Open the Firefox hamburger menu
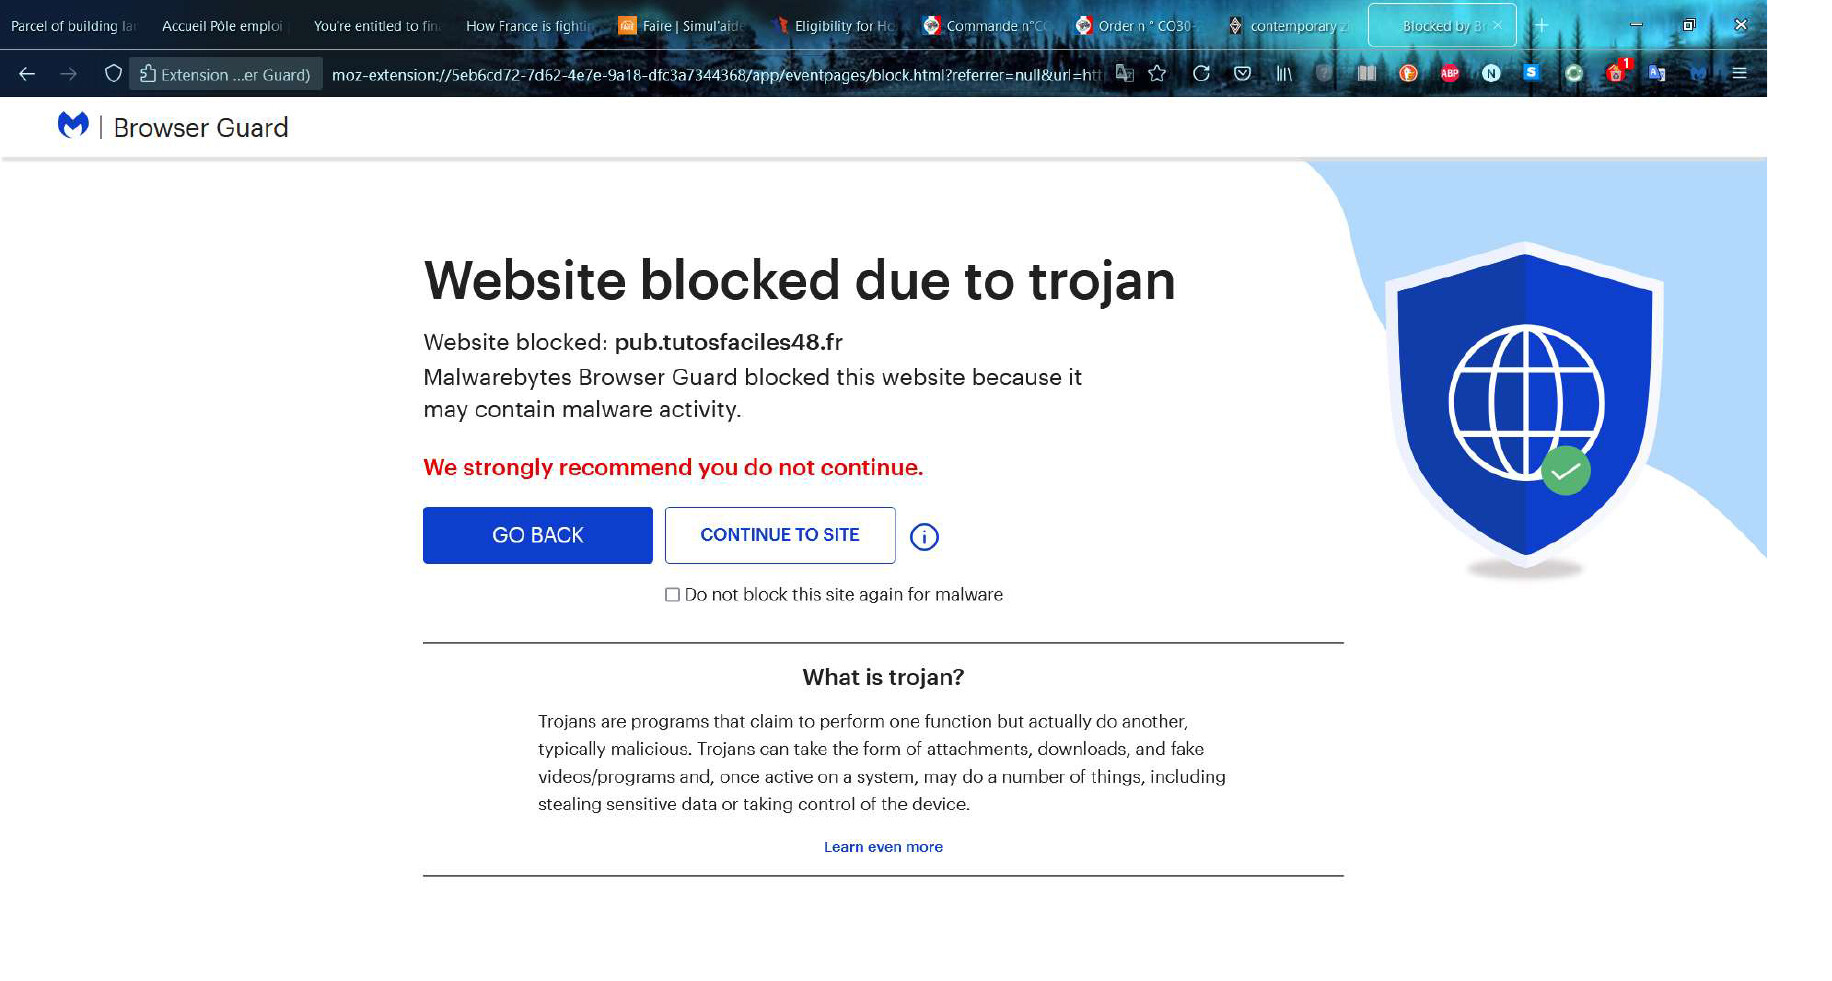The image size is (1832, 981). (x=1739, y=73)
